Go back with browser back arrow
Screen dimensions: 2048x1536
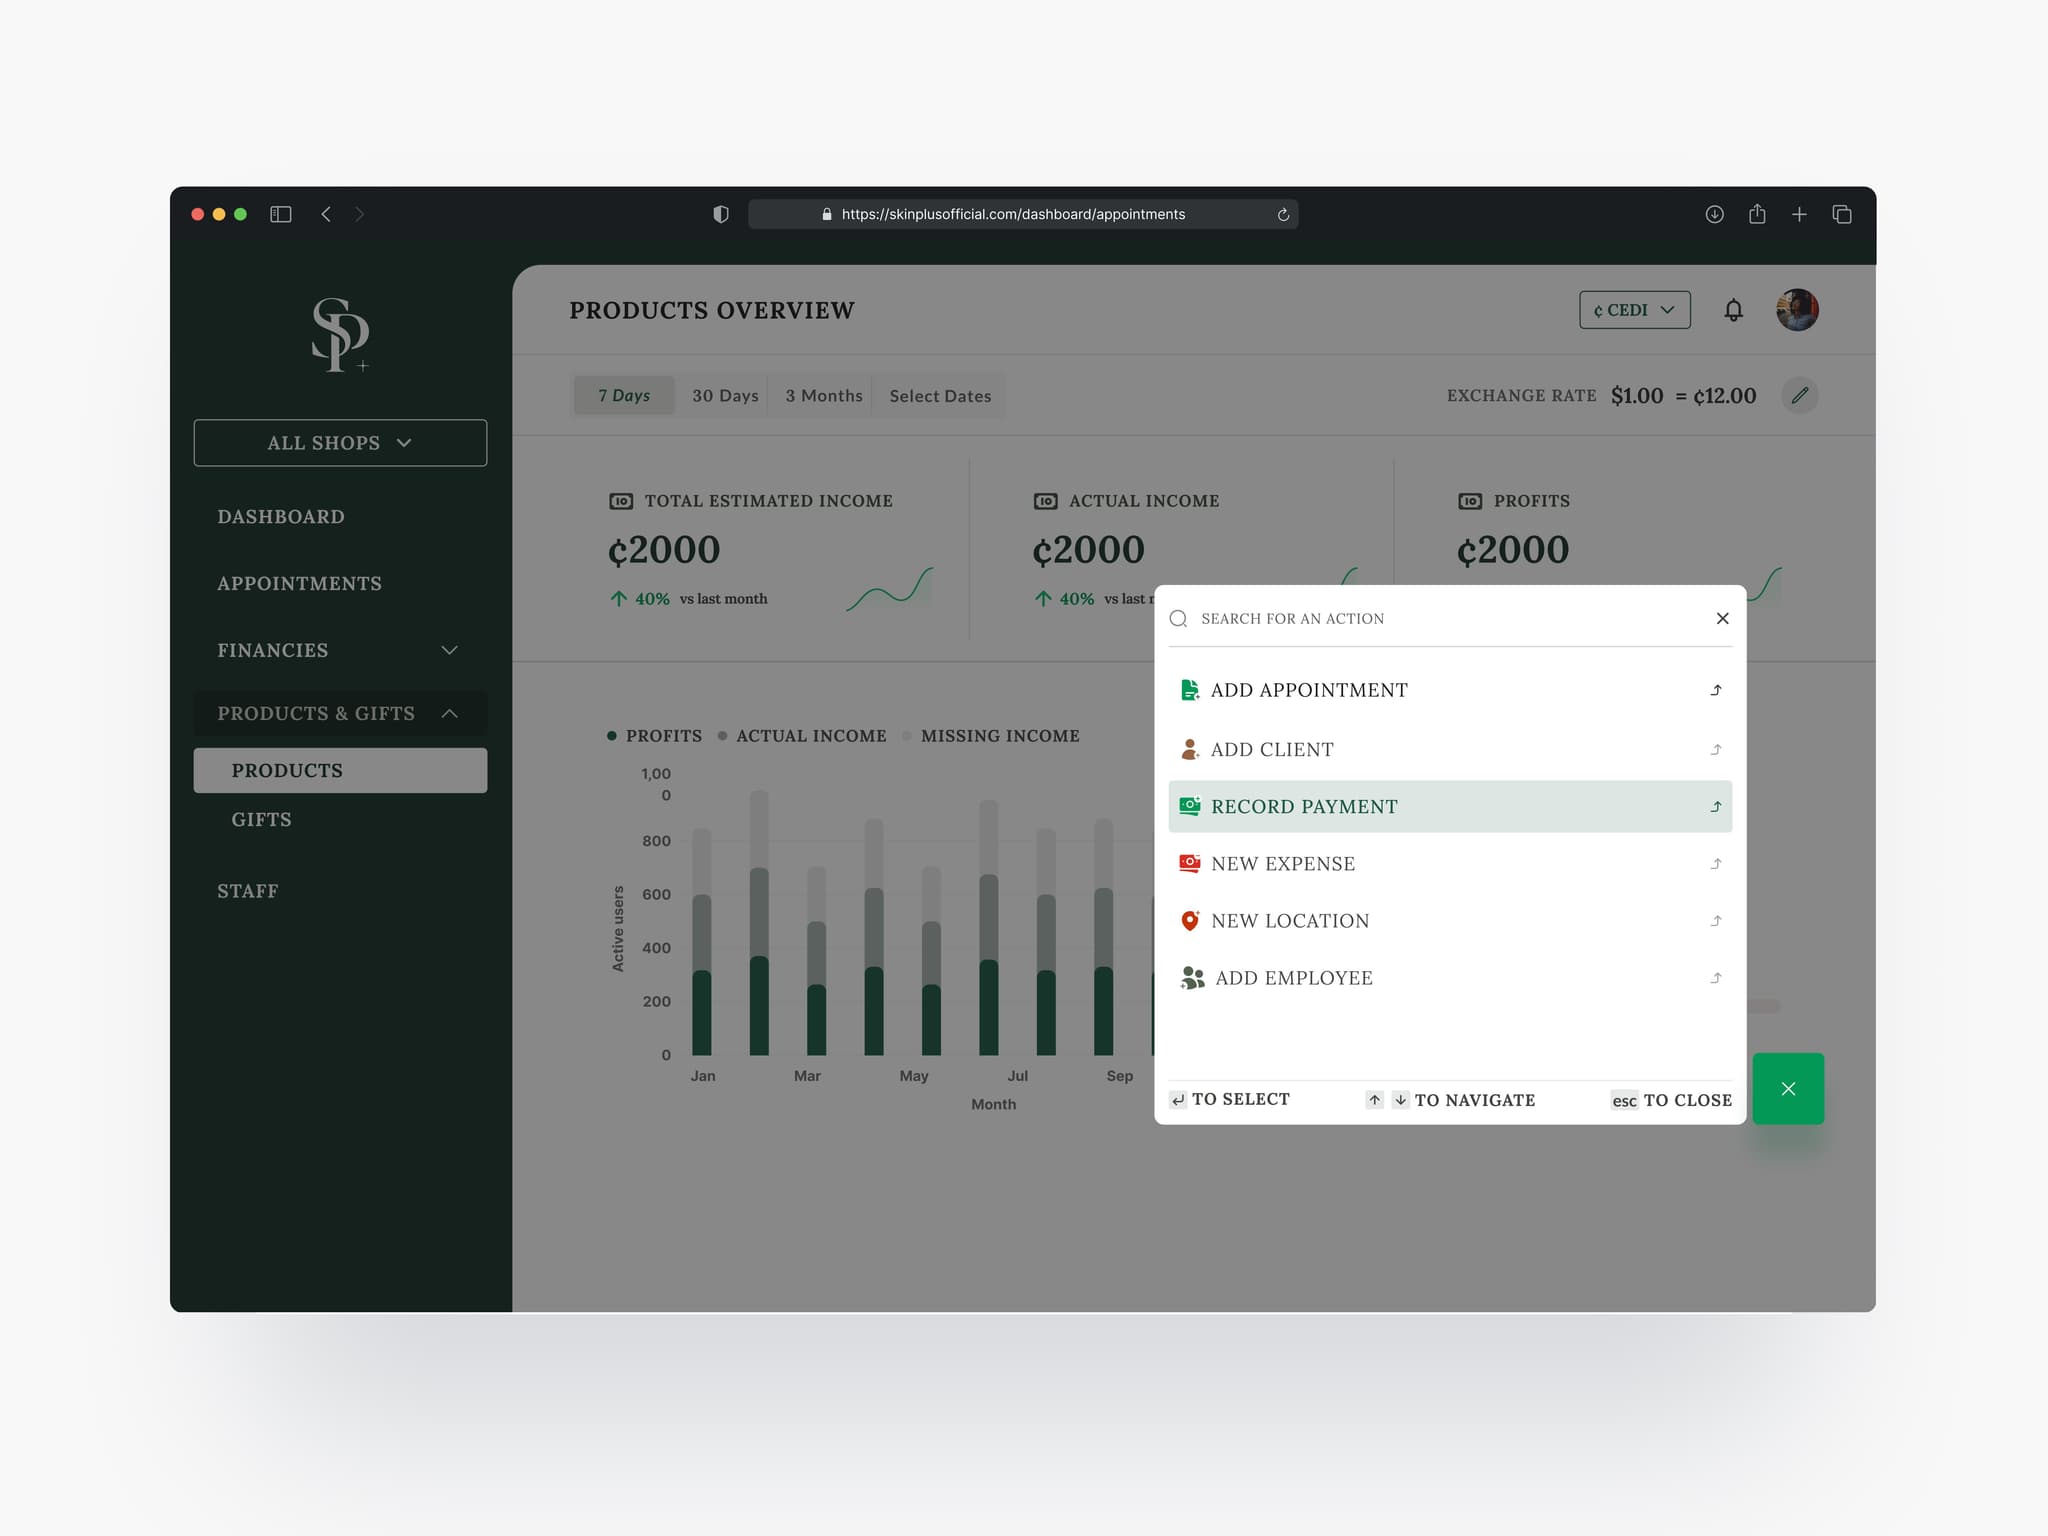[325, 214]
